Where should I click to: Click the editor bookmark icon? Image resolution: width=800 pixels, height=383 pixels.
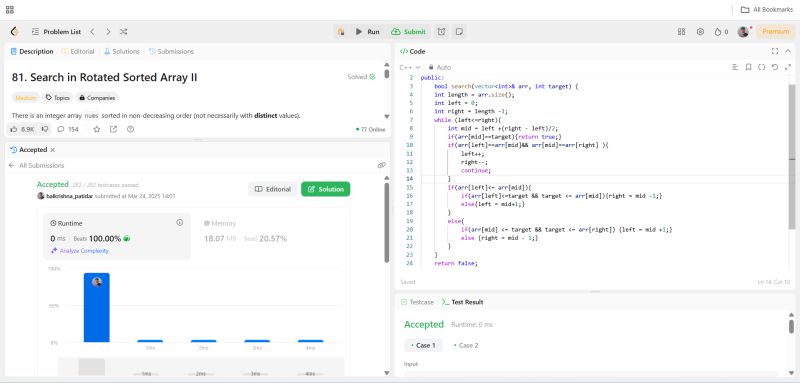[x=748, y=67]
